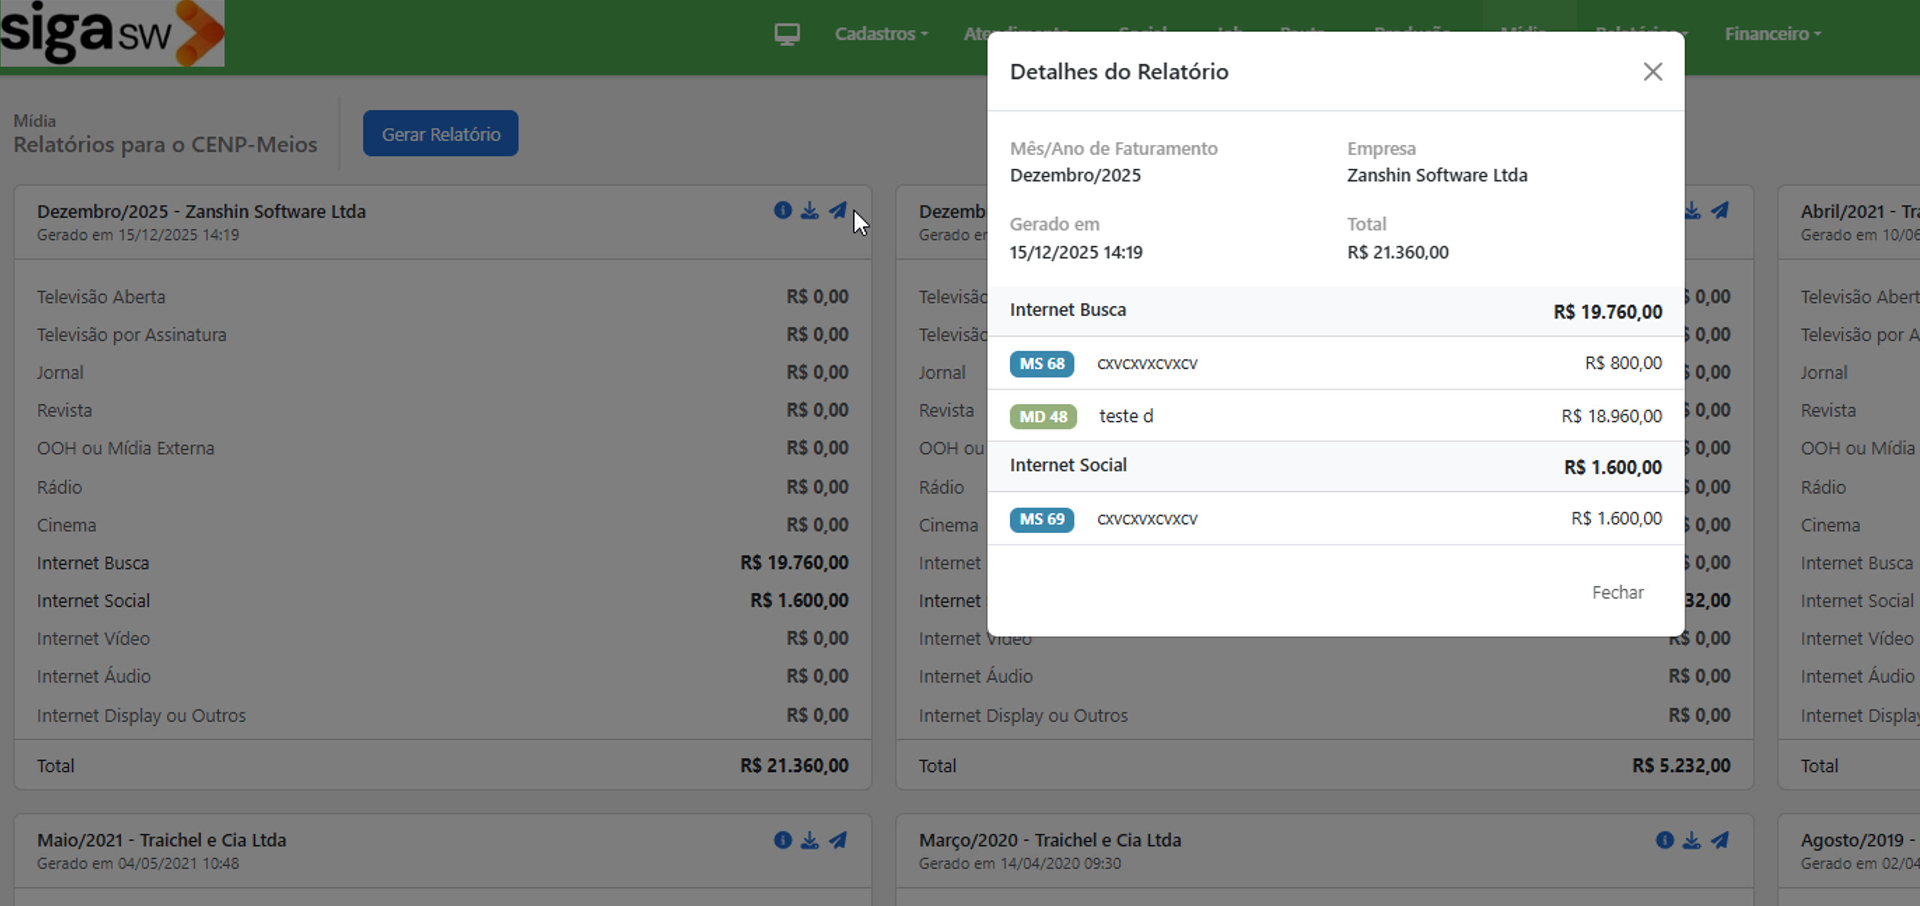Send second Dezembro report with paper plane icon
Image resolution: width=1920 pixels, height=906 pixels.
pyautogui.click(x=1720, y=211)
